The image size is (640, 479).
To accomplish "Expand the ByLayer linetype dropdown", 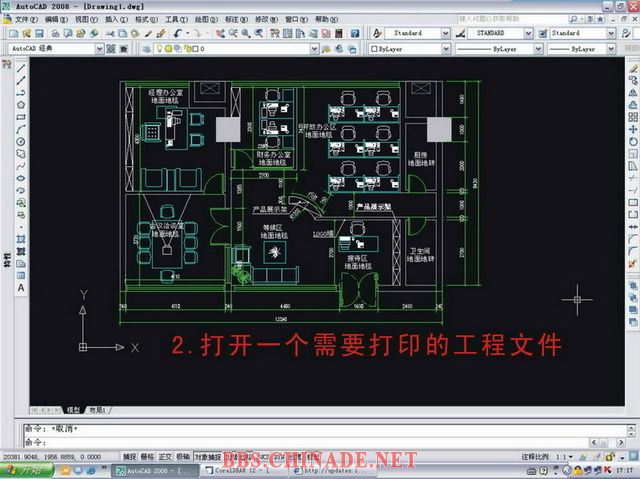I will point(538,49).
